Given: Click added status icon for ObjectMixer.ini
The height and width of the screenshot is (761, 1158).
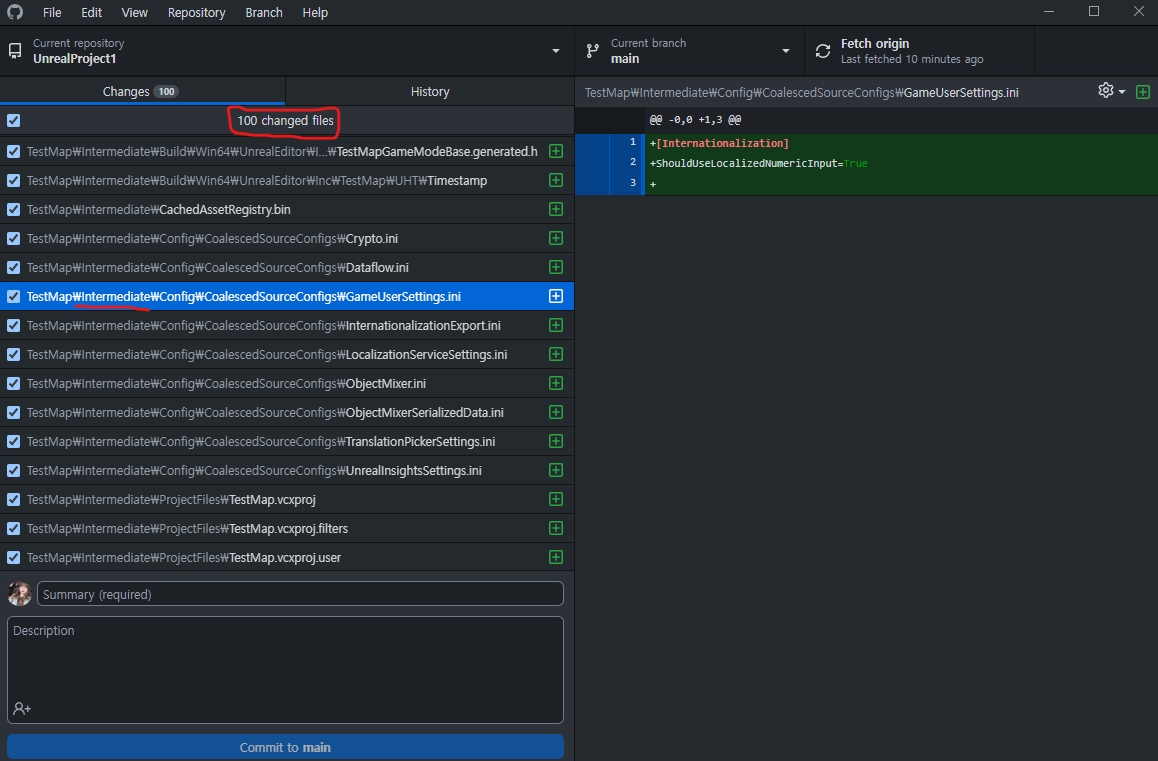Looking at the screenshot, I should 556,383.
